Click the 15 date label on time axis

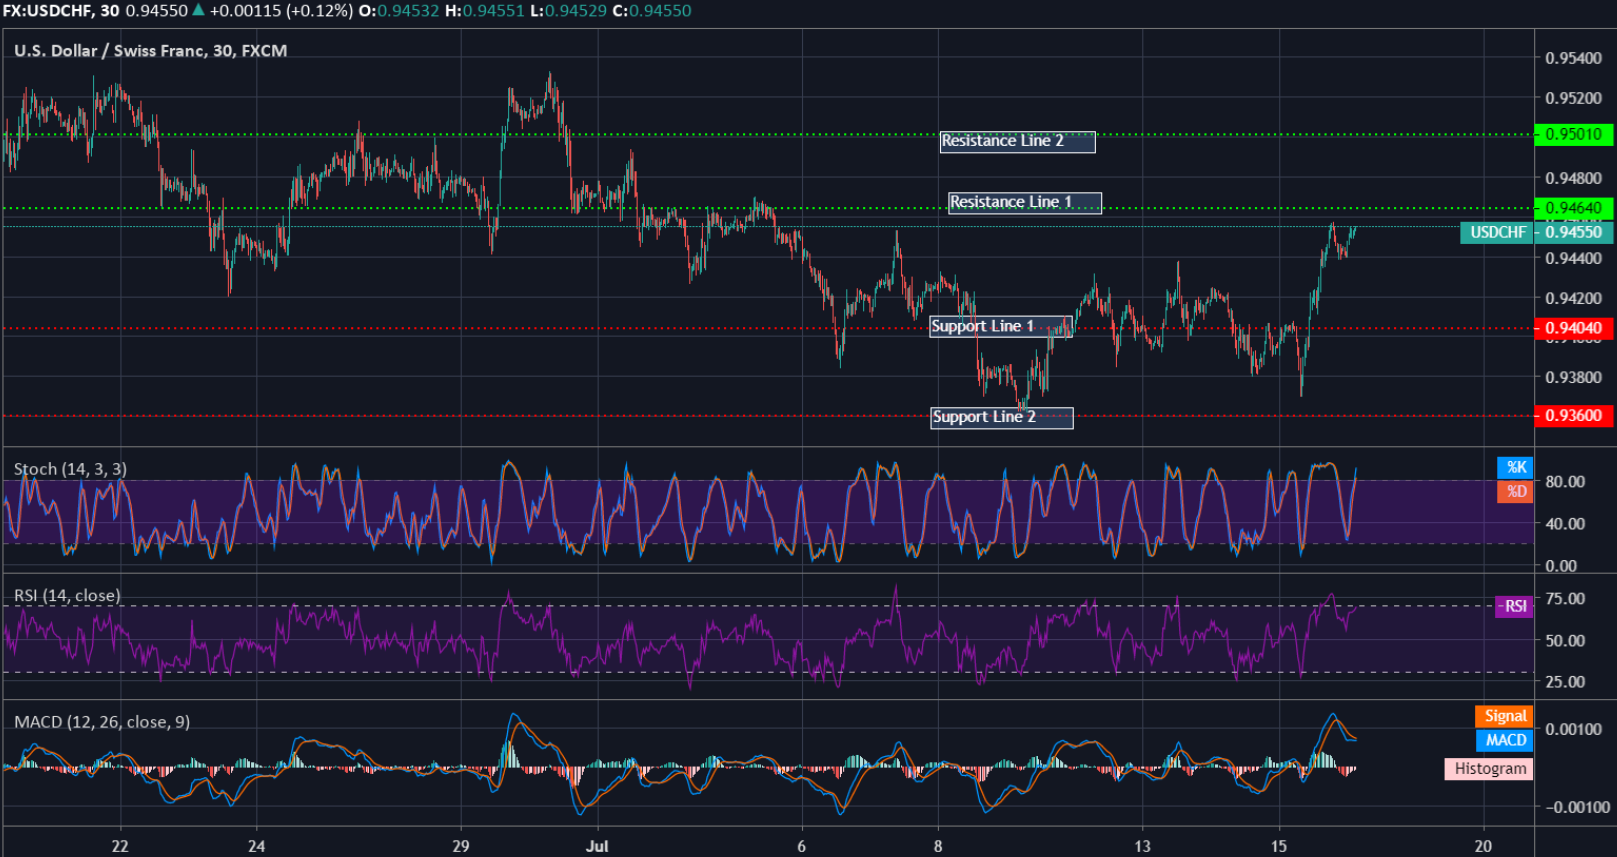pos(1279,846)
